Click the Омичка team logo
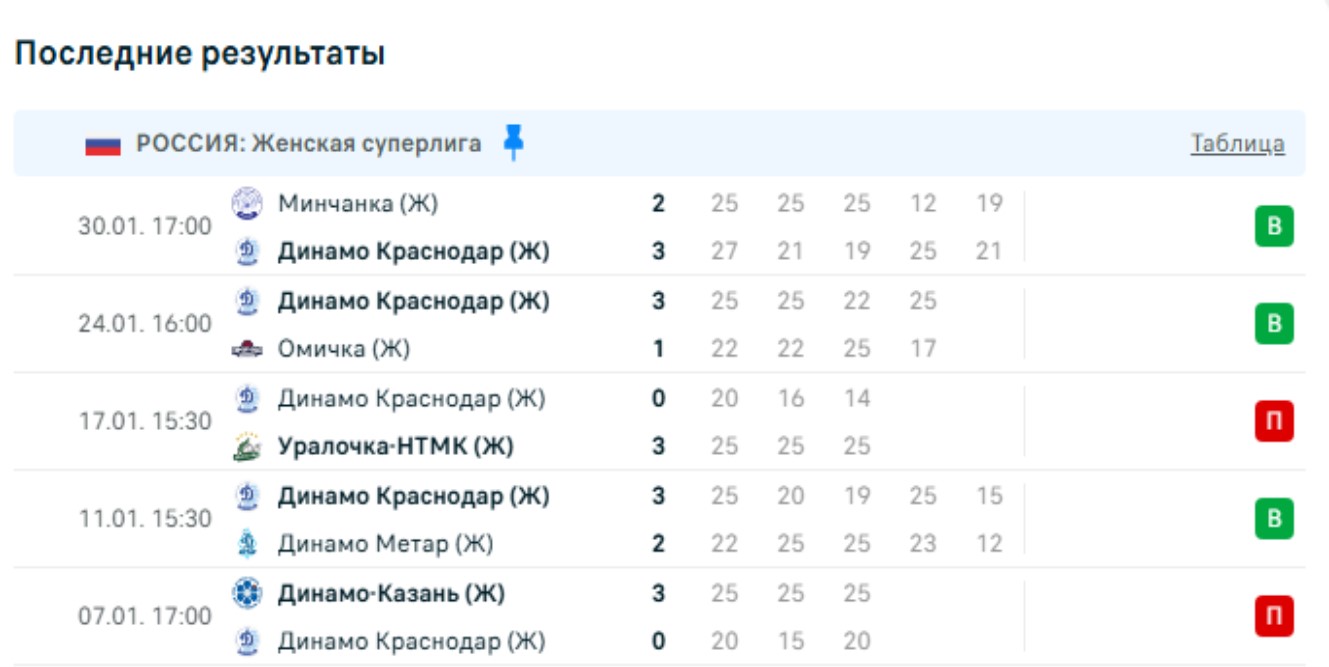Viewport: 1329px width, 667px height. pos(247,349)
